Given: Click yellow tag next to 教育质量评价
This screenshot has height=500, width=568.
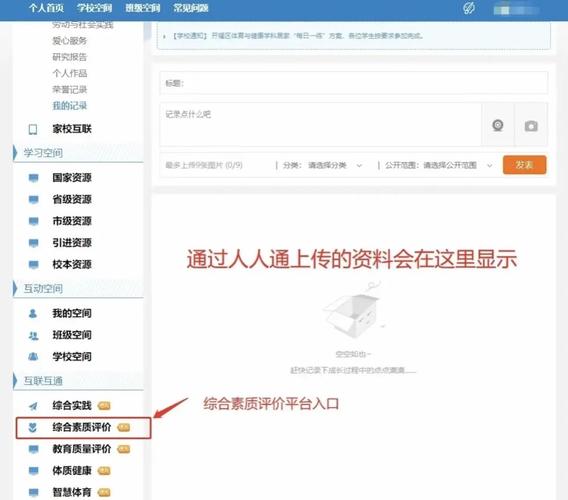Looking at the screenshot, I should 124,449.
